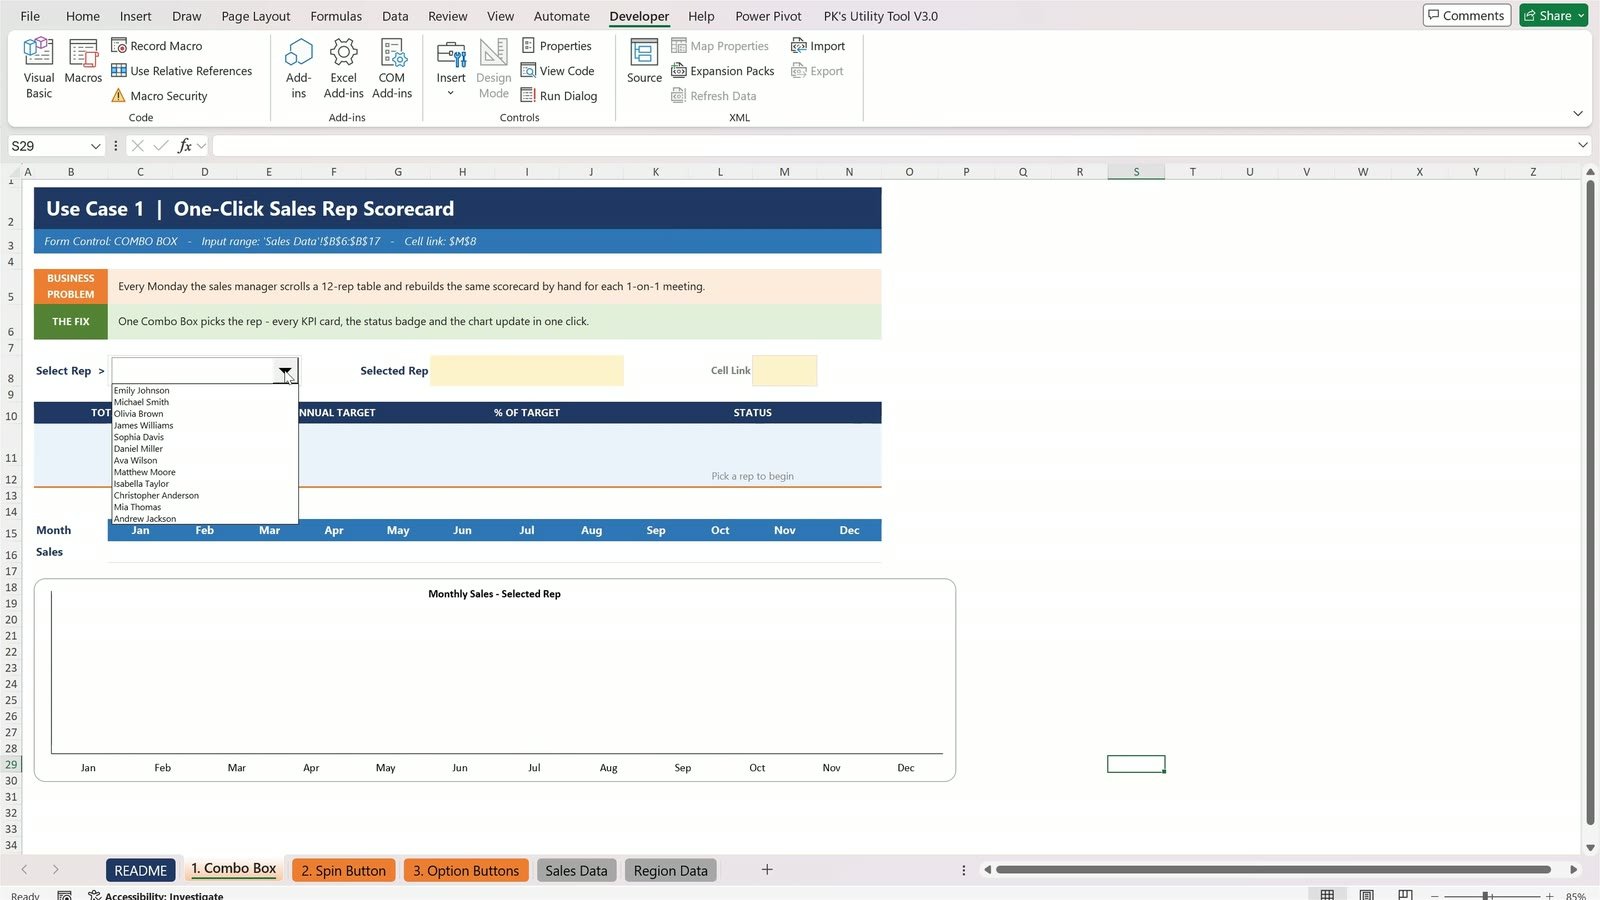Image resolution: width=1600 pixels, height=900 pixels.
Task: Add a new sheet
Action: (767, 870)
